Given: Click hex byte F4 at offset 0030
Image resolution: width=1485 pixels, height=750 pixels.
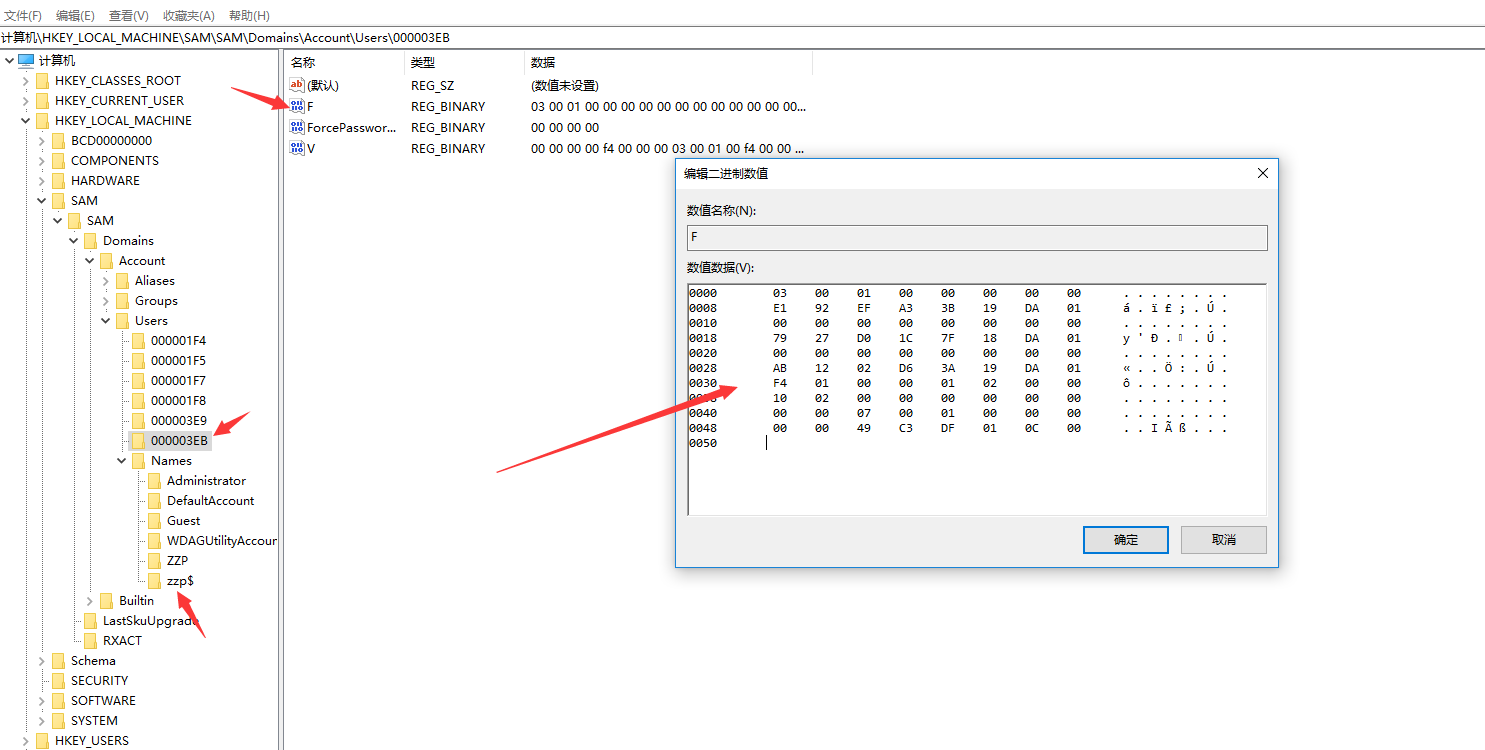Looking at the screenshot, I should (x=780, y=383).
